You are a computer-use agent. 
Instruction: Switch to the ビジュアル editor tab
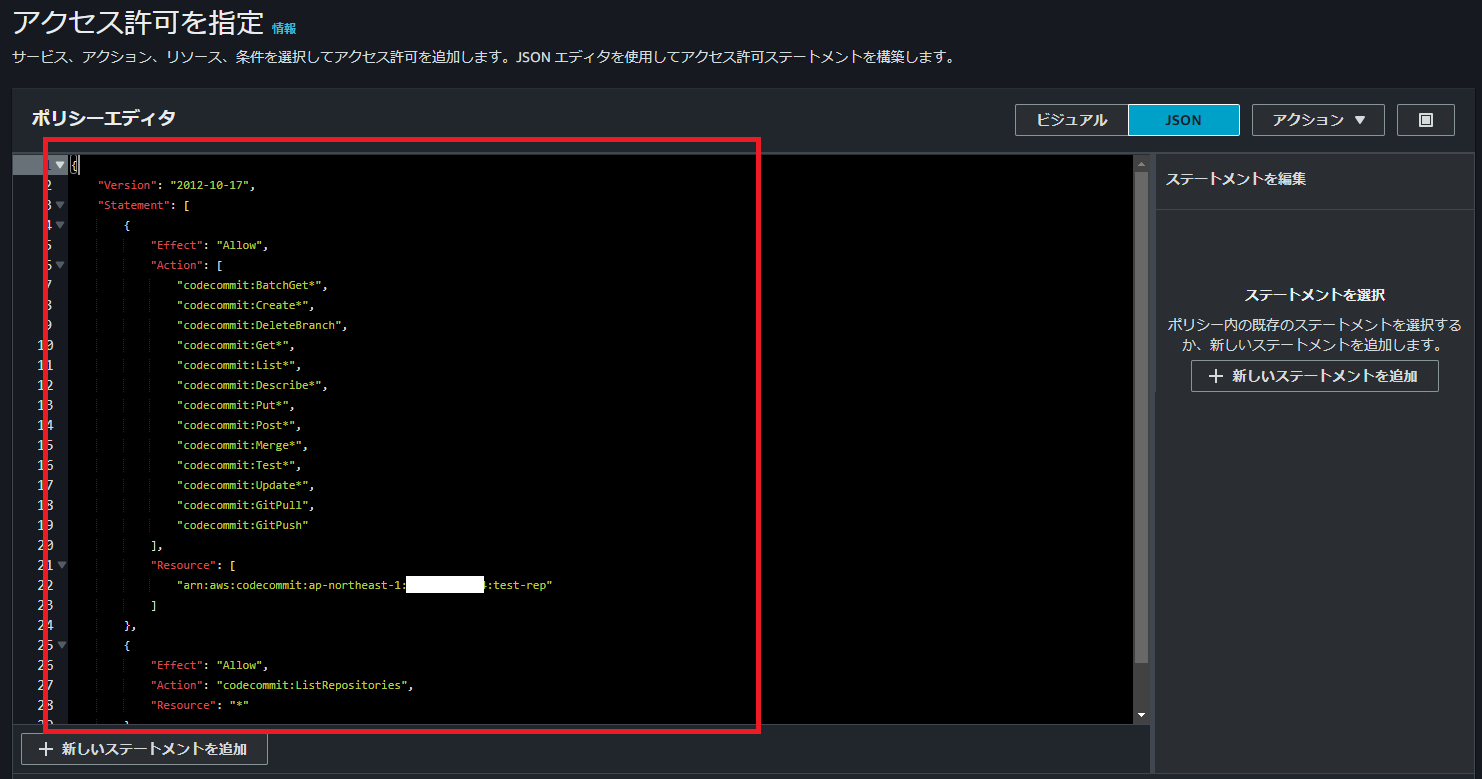[1071, 119]
